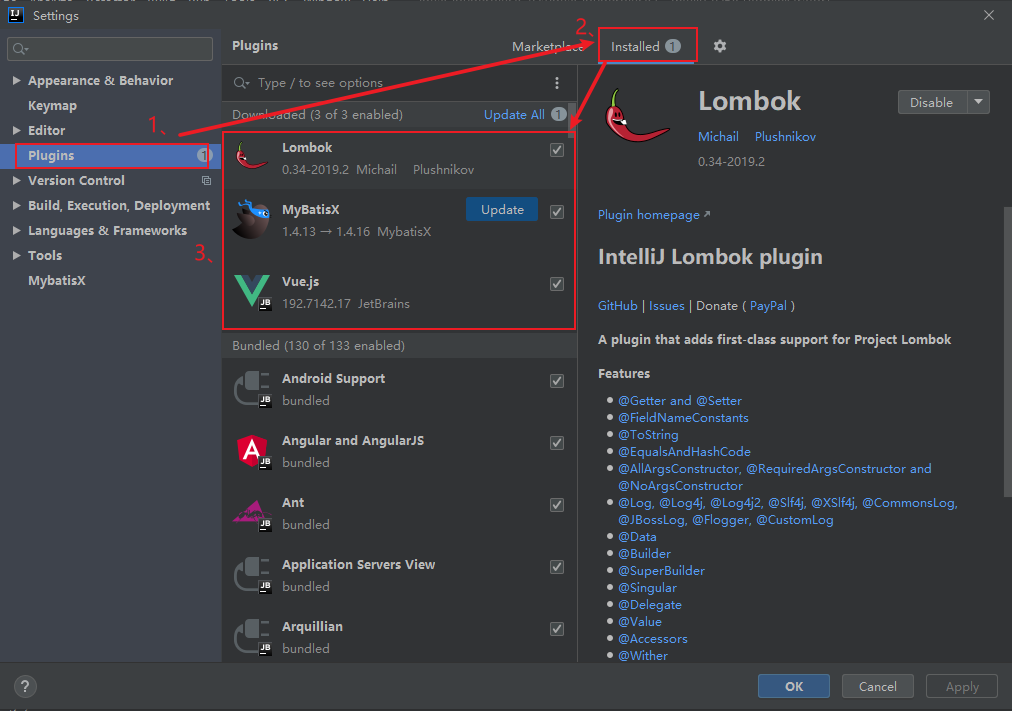Toggle the Ant plugin checkbox
Image resolution: width=1012 pixels, height=711 pixels.
tap(557, 505)
